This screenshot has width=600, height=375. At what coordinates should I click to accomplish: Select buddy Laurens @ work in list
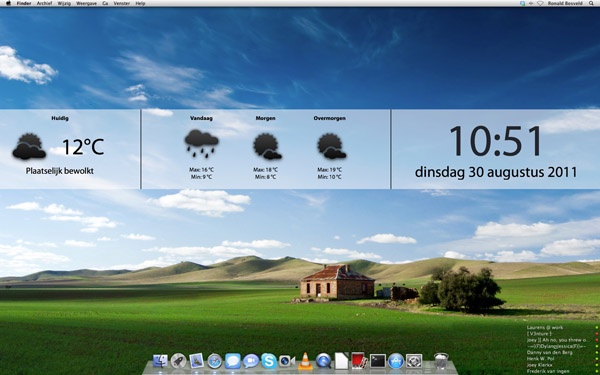(539, 328)
